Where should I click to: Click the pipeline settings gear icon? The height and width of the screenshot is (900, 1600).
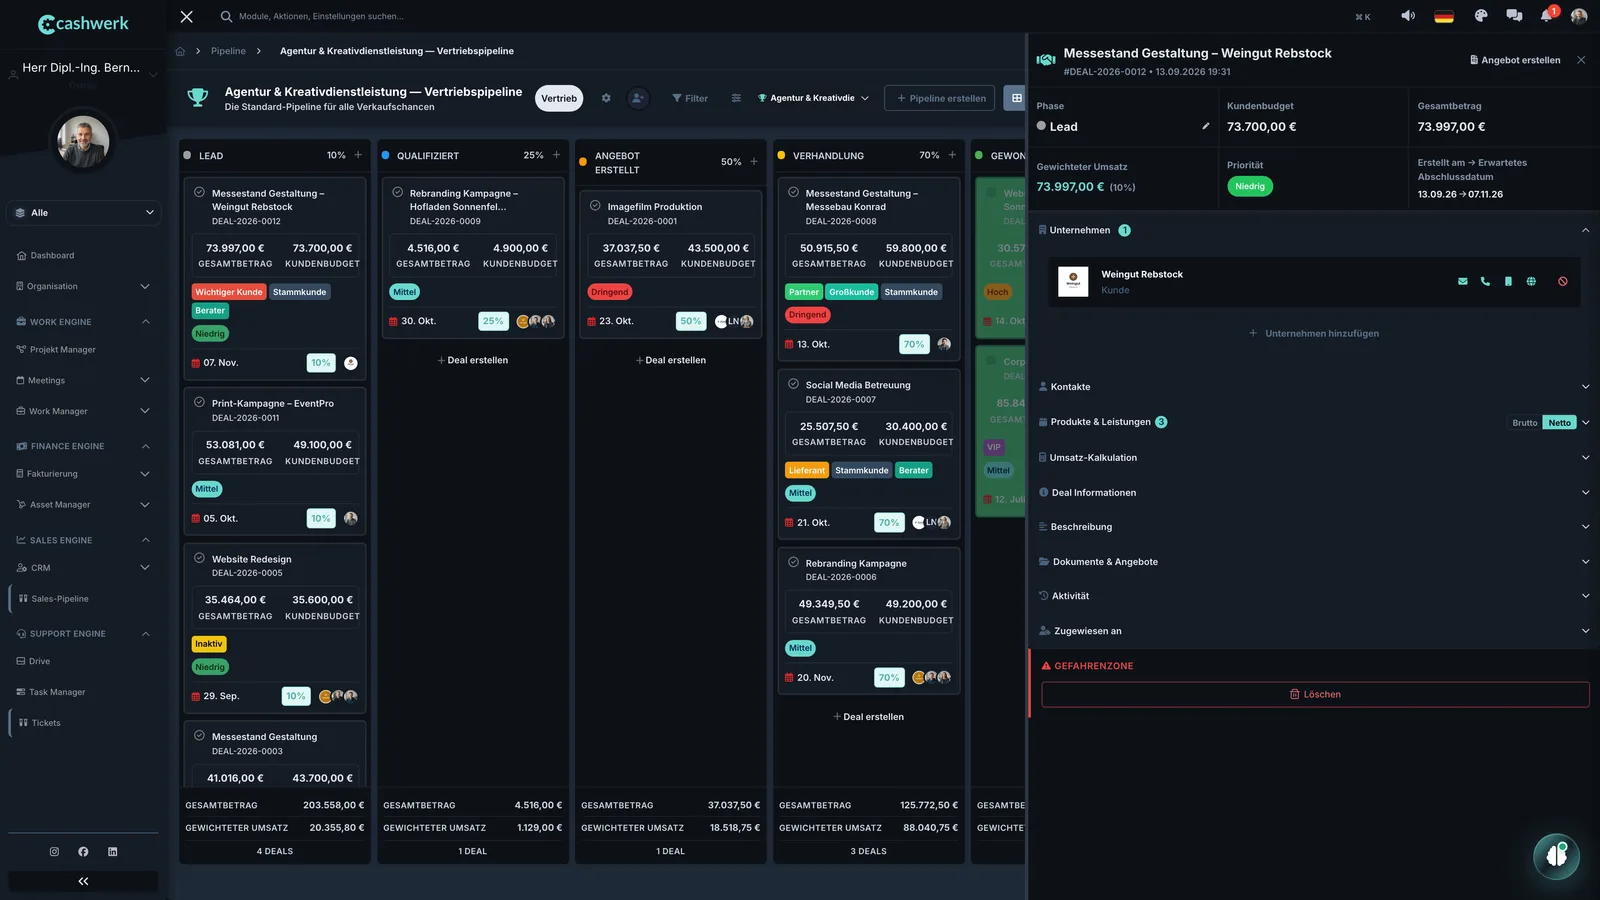(606, 98)
